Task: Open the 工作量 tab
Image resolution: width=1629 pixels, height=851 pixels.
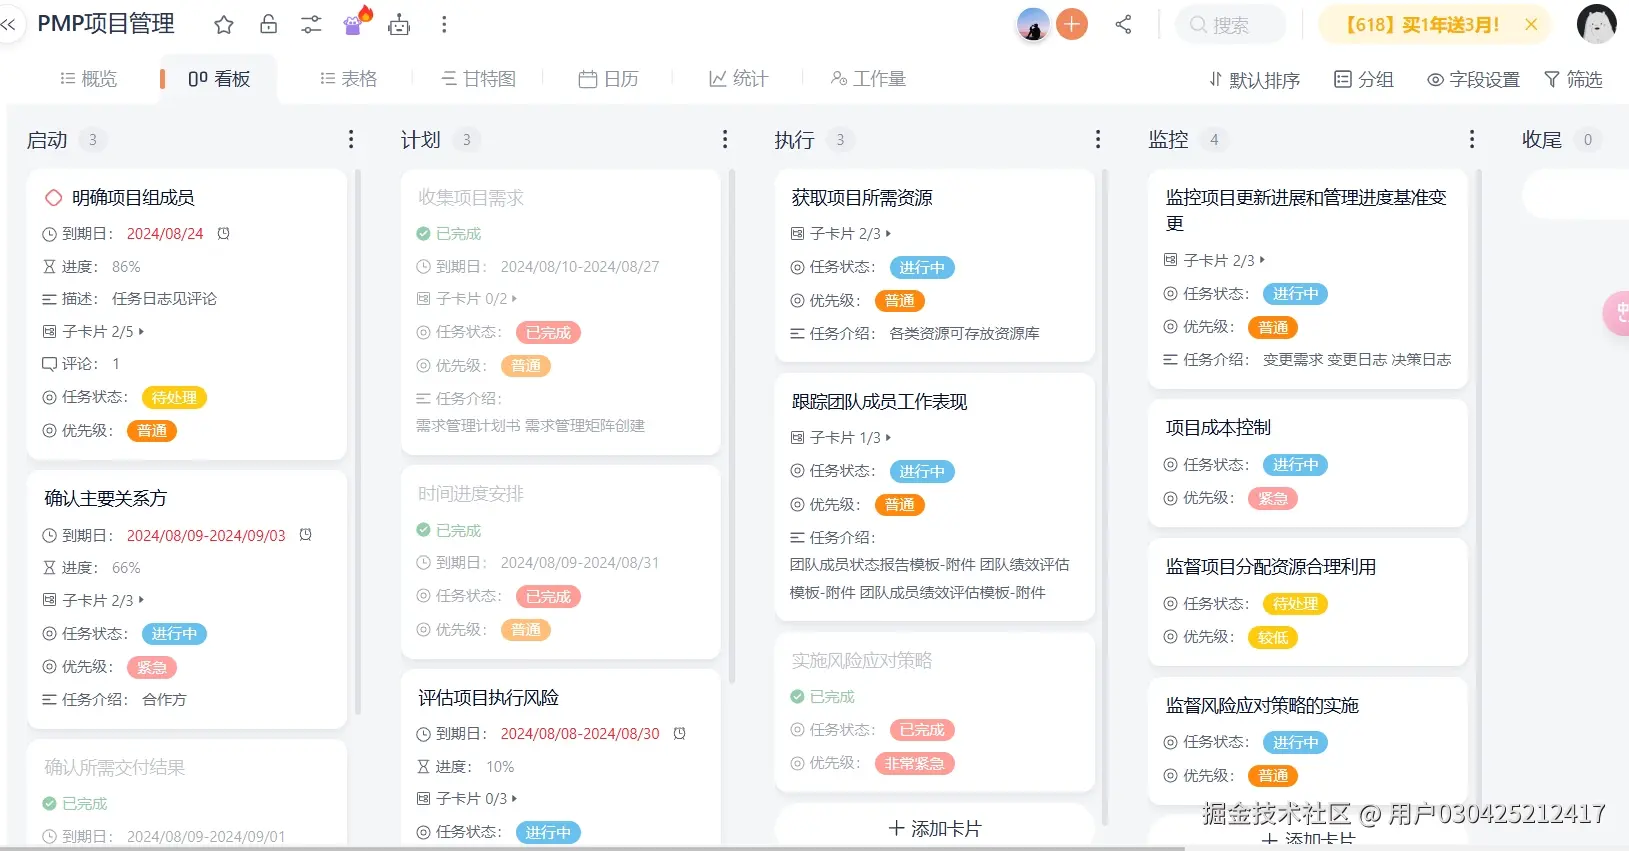Action: pos(868,79)
